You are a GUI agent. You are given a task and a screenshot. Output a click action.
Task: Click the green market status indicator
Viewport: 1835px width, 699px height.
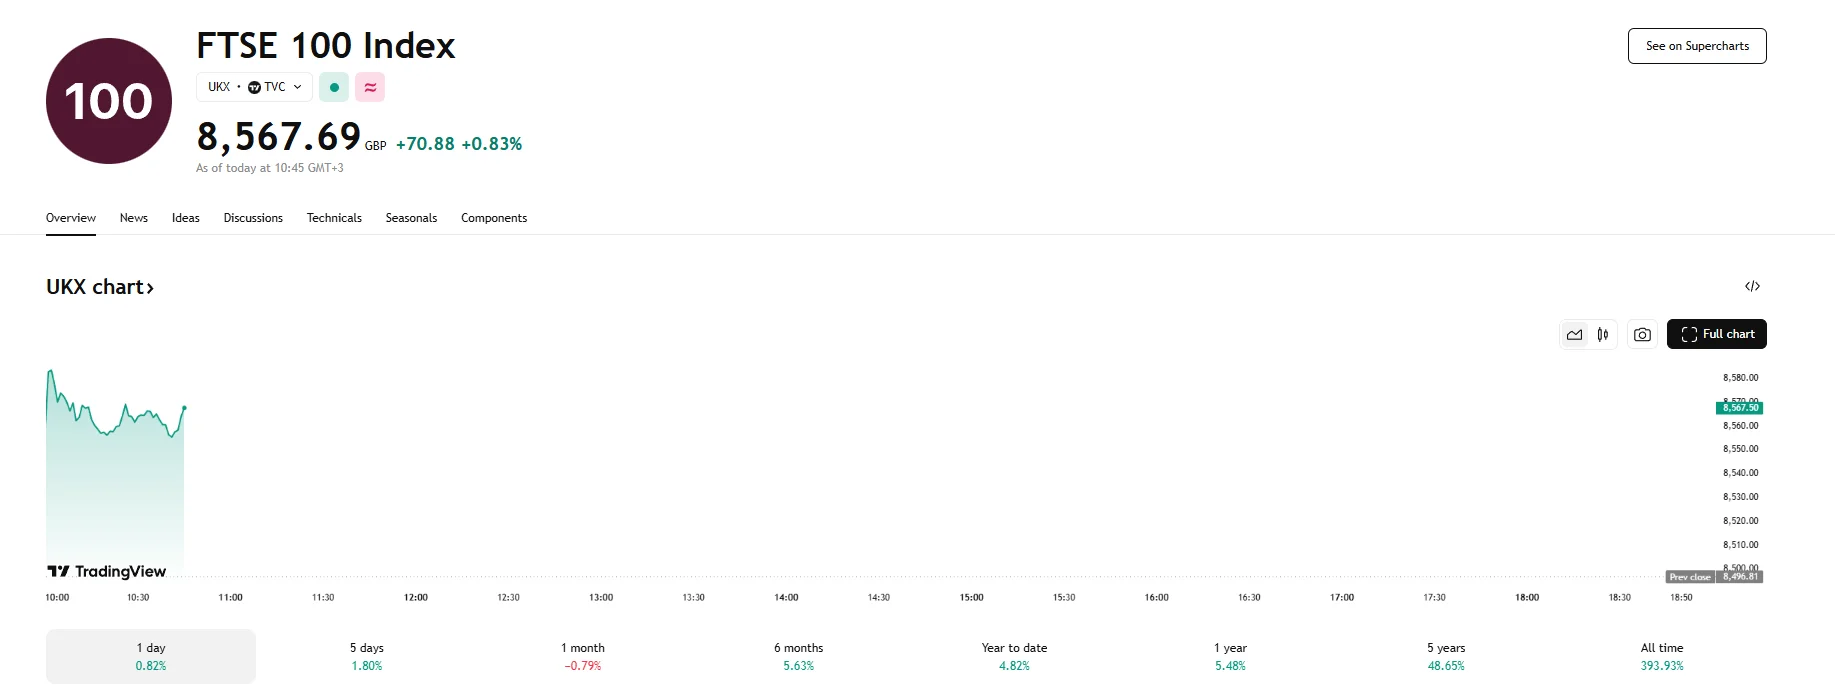(333, 87)
